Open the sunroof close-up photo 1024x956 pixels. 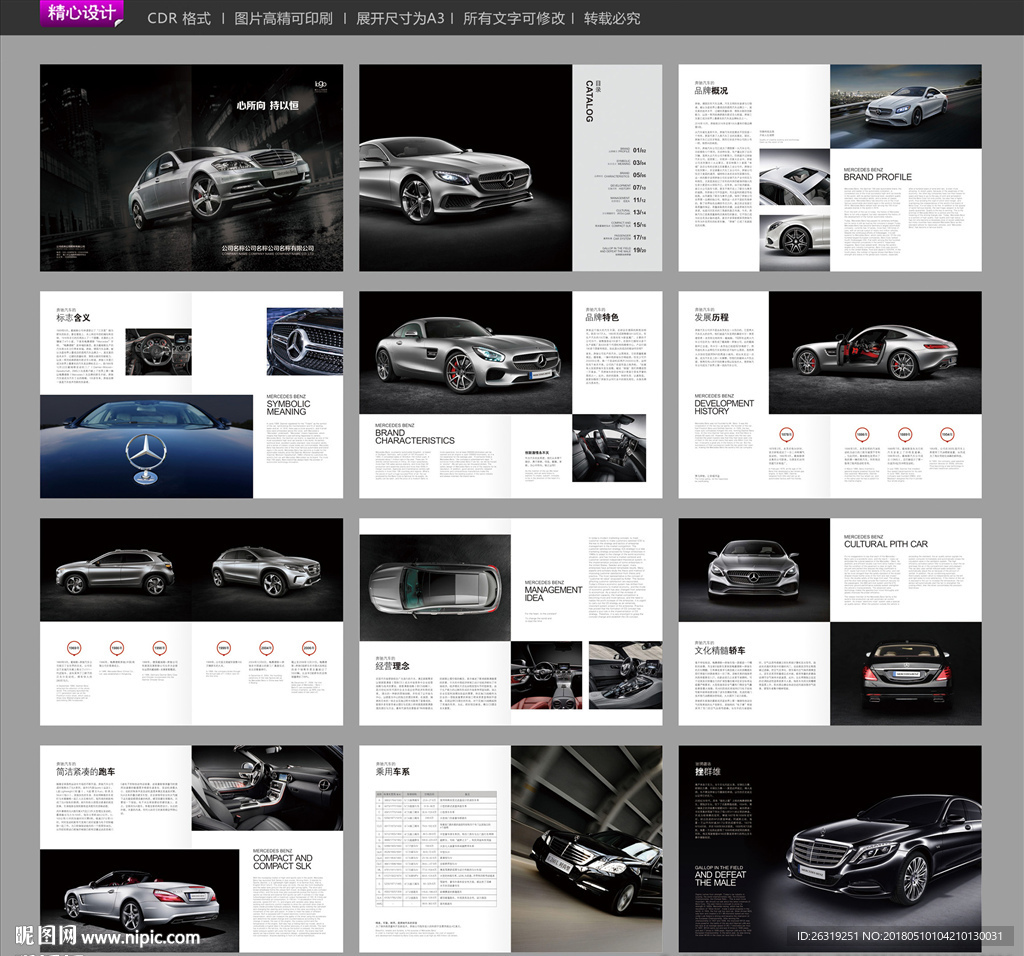[x=794, y=177]
